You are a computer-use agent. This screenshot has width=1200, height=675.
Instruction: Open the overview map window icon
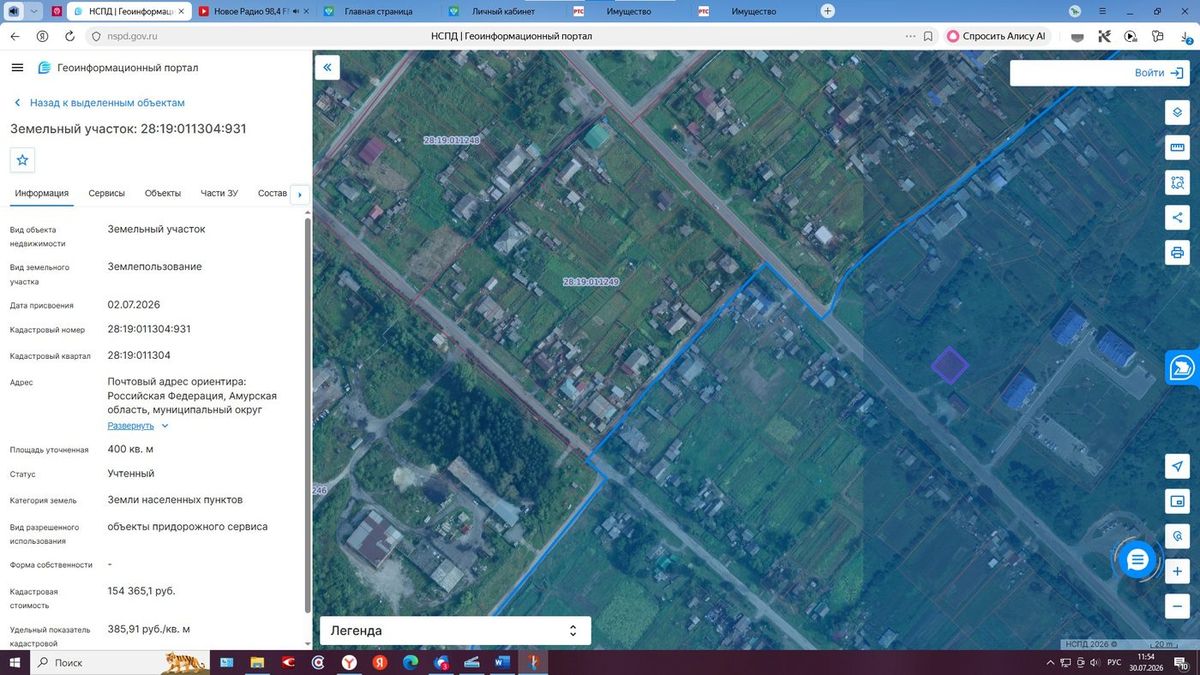coord(1177,501)
